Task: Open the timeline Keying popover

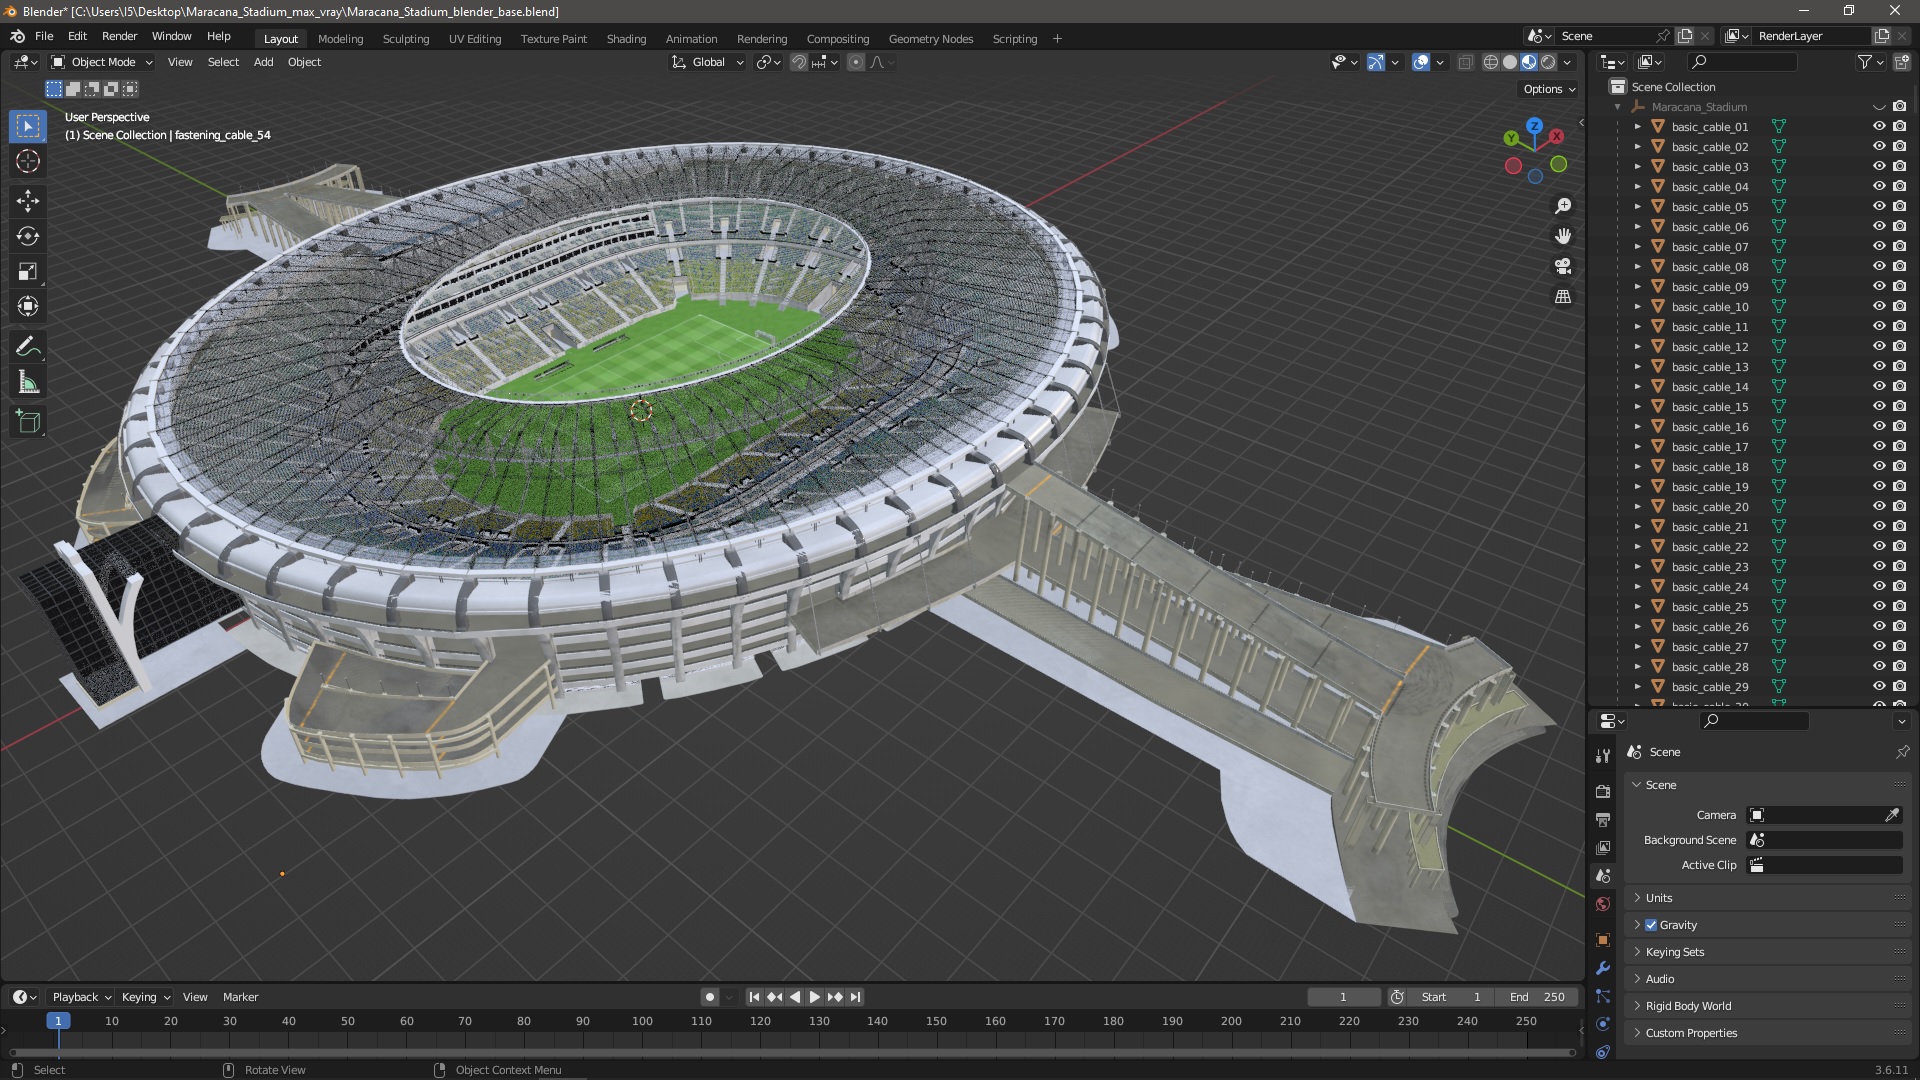Action: pos(145,997)
